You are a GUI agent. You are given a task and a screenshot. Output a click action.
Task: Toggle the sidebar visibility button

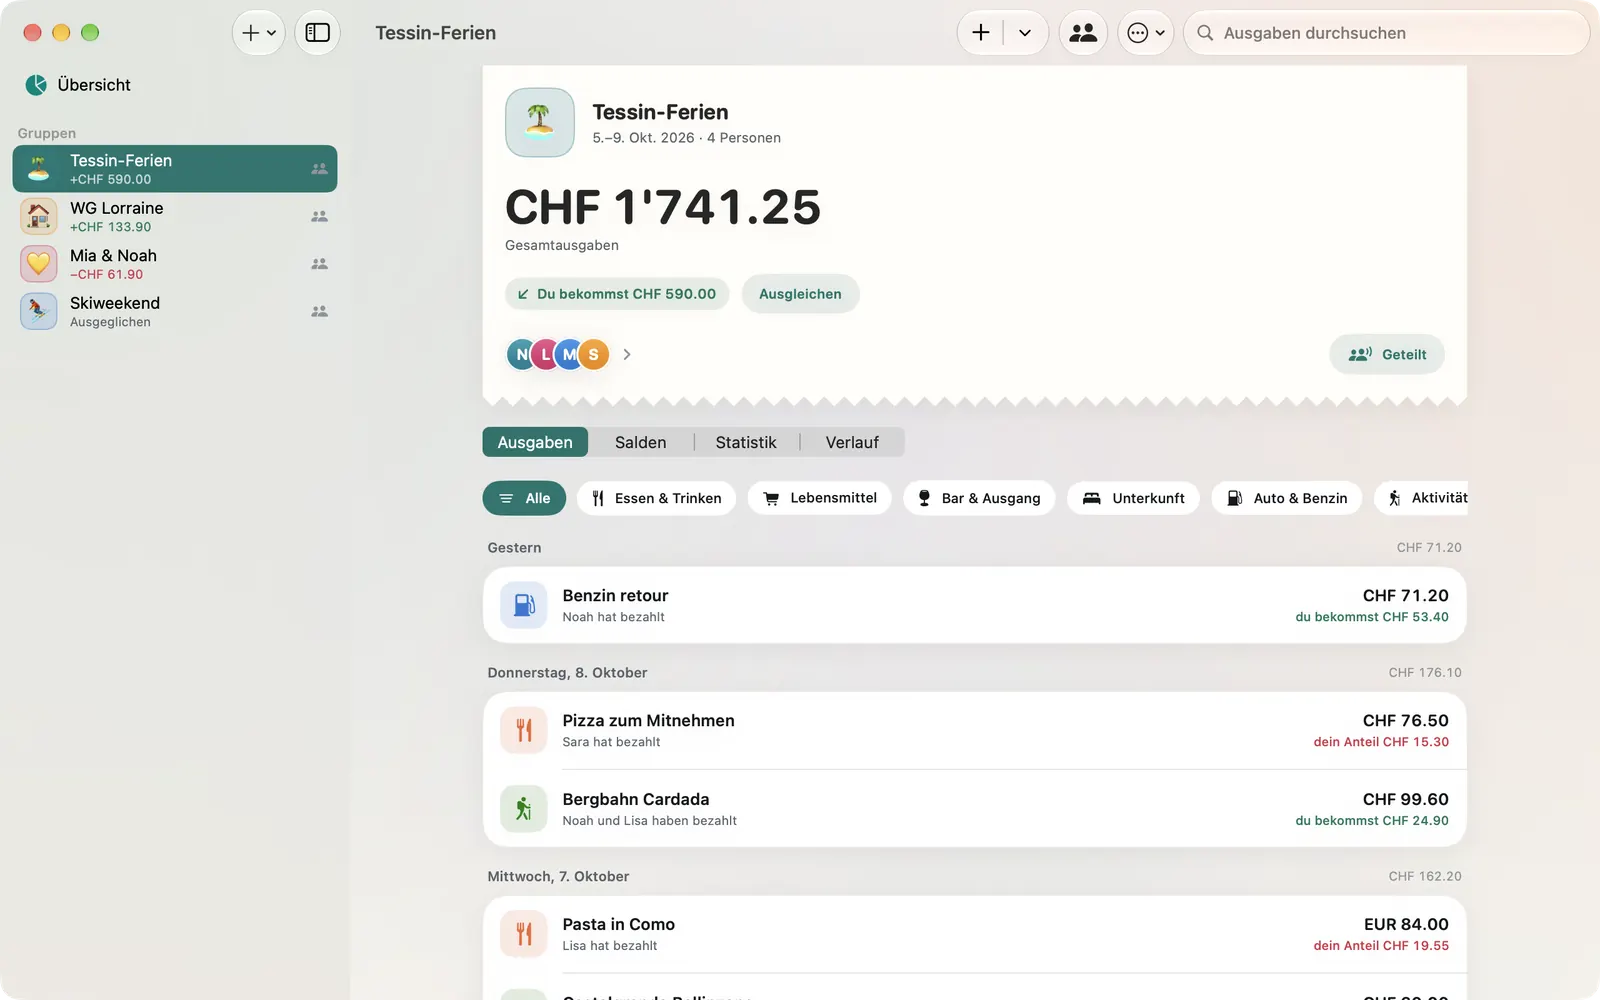317,33
